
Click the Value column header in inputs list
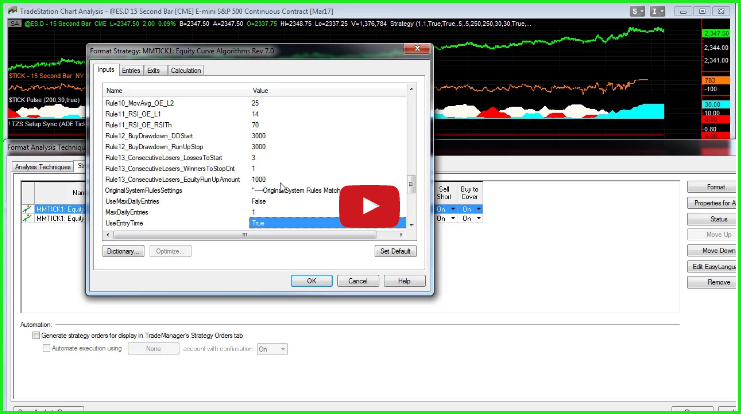point(327,90)
